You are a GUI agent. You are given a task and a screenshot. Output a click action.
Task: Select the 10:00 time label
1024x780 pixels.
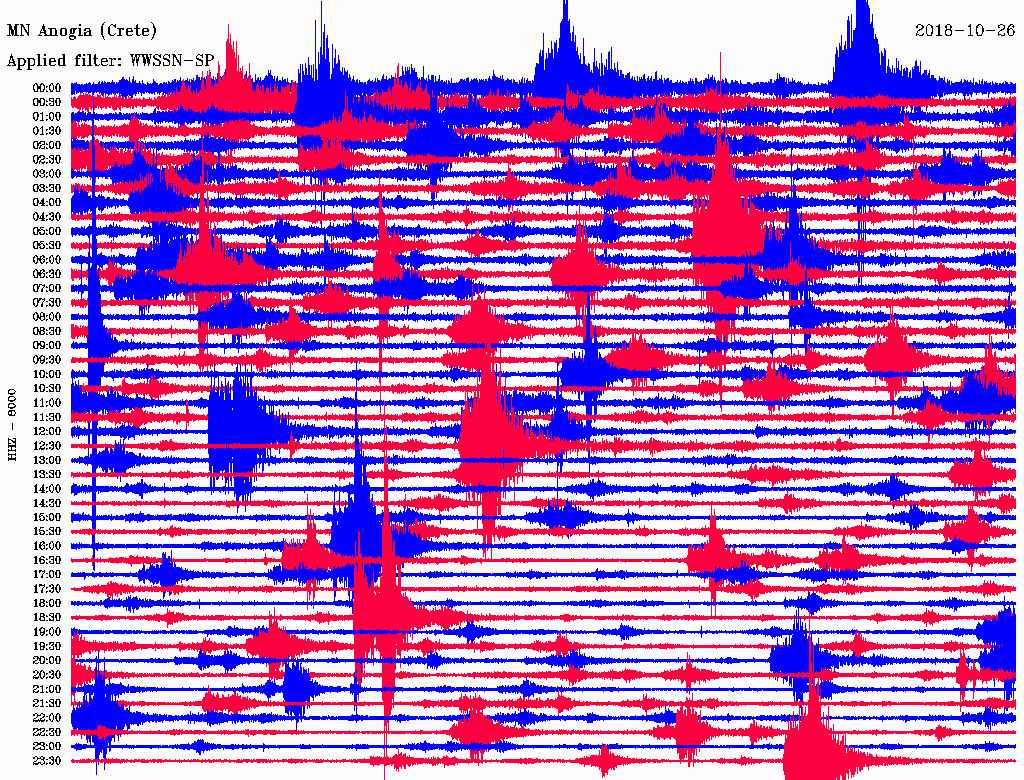point(47,374)
